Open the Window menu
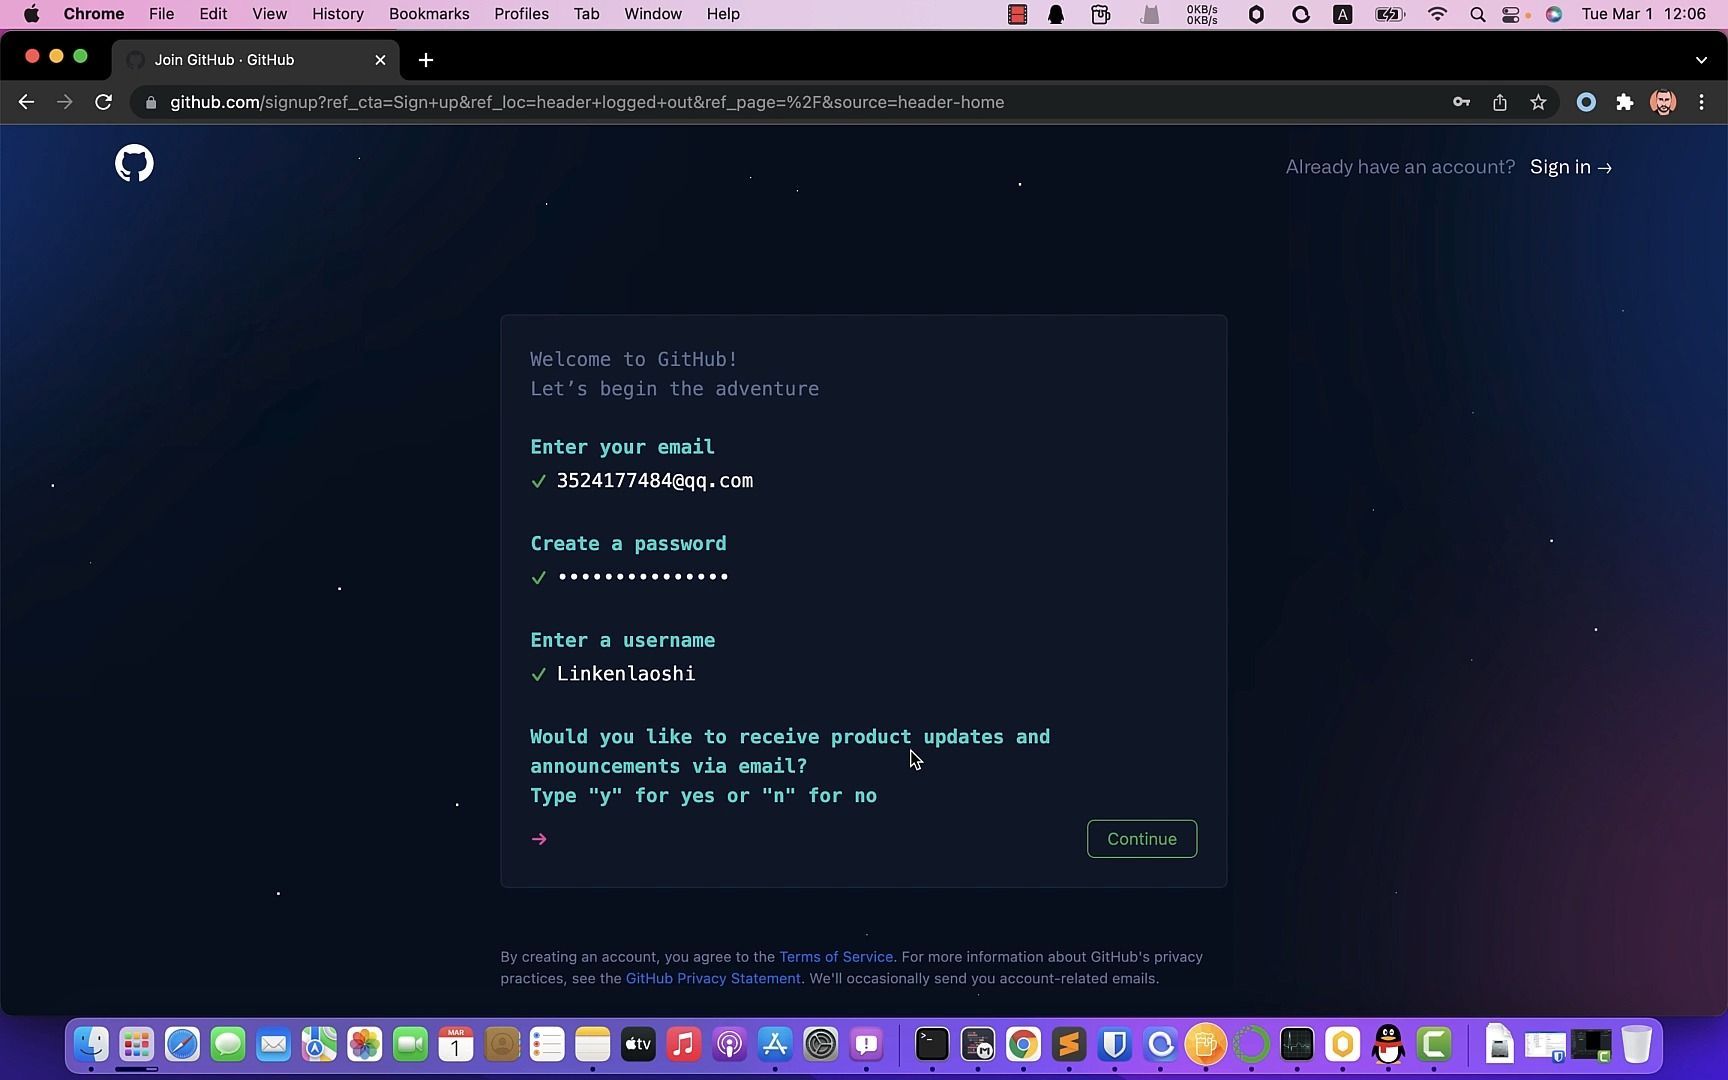The width and height of the screenshot is (1728, 1080). (652, 14)
